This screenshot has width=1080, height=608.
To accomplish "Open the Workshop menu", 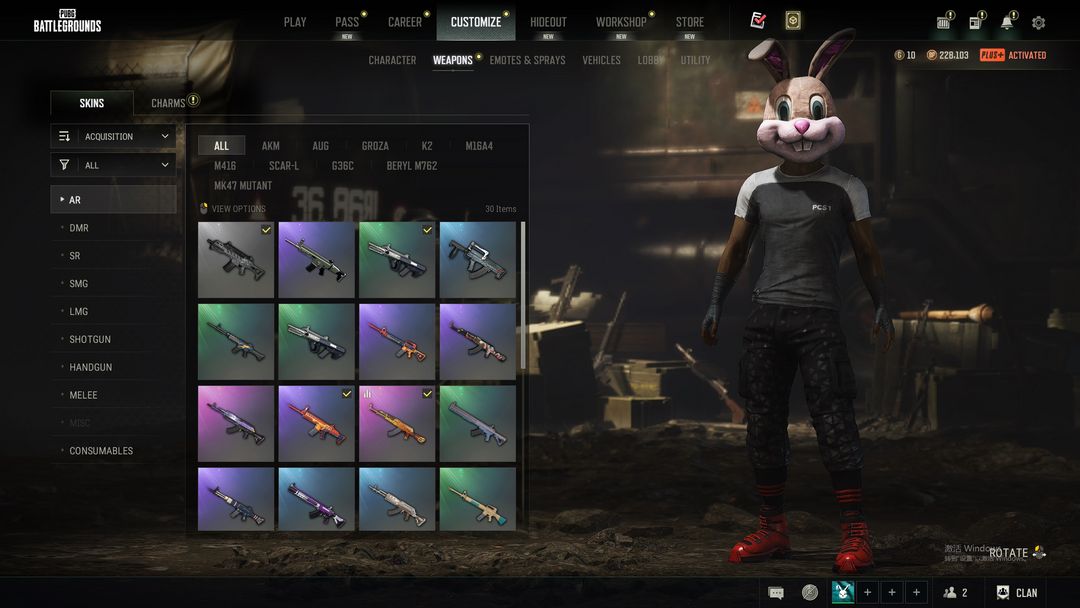I will [x=621, y=22].
